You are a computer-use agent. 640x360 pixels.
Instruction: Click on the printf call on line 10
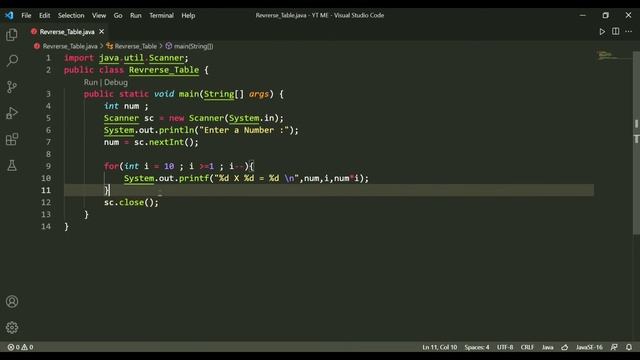coord(193,178)
